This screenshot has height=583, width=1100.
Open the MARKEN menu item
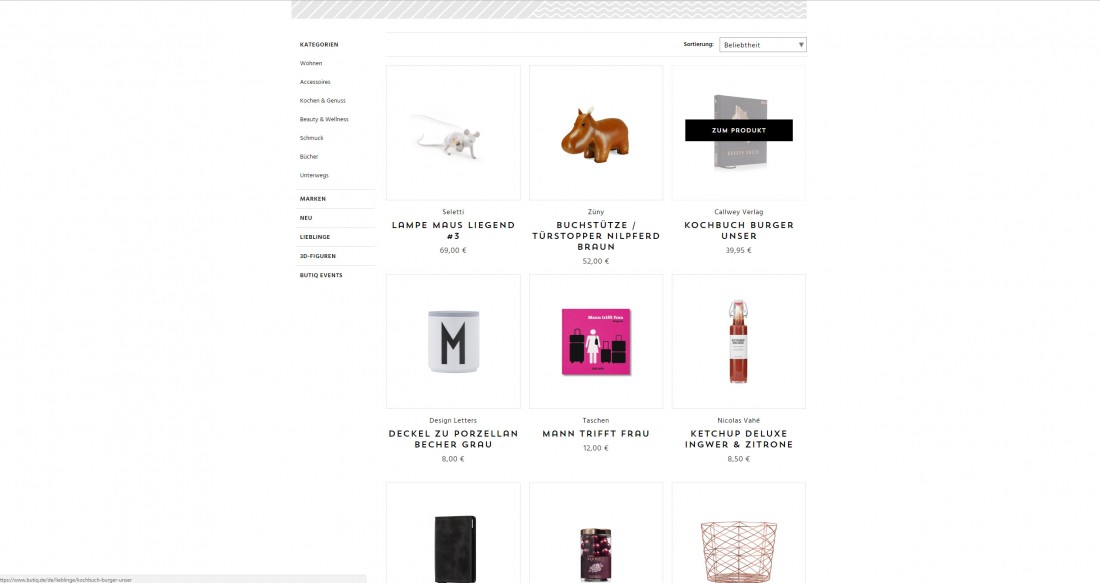(x=313, y=199)
